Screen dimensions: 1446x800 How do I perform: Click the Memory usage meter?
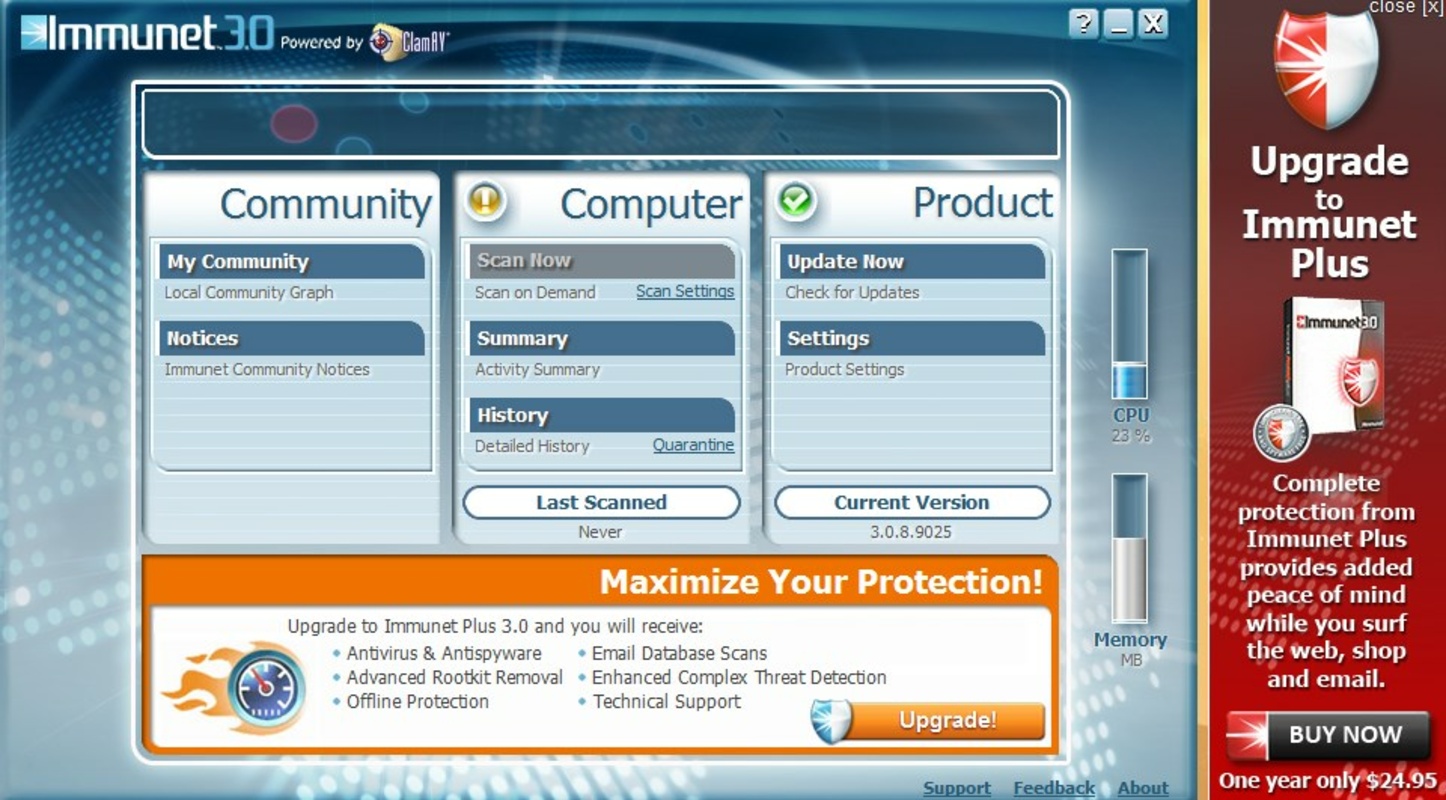[x=1130, y=549]
